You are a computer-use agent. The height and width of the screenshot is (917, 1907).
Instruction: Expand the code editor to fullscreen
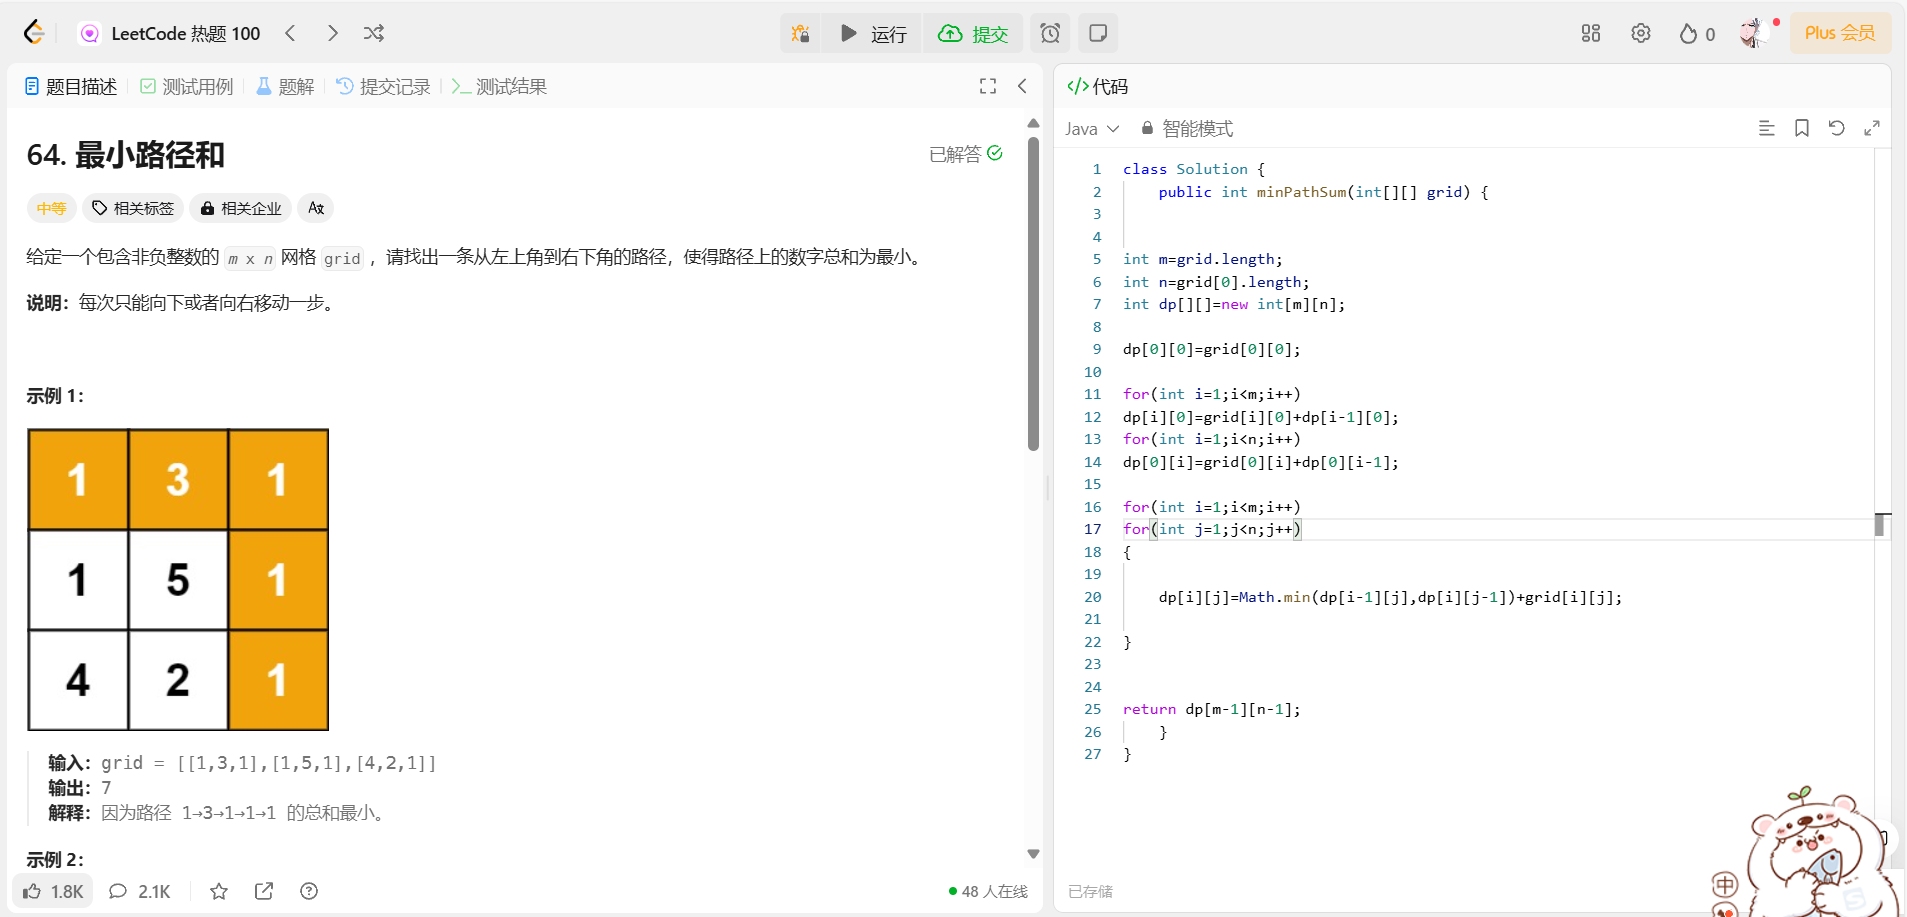(x=1872, y=128)
